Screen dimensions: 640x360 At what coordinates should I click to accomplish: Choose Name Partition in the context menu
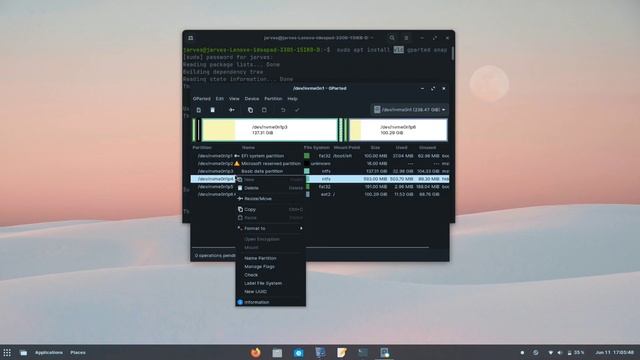tap(271, 258)
